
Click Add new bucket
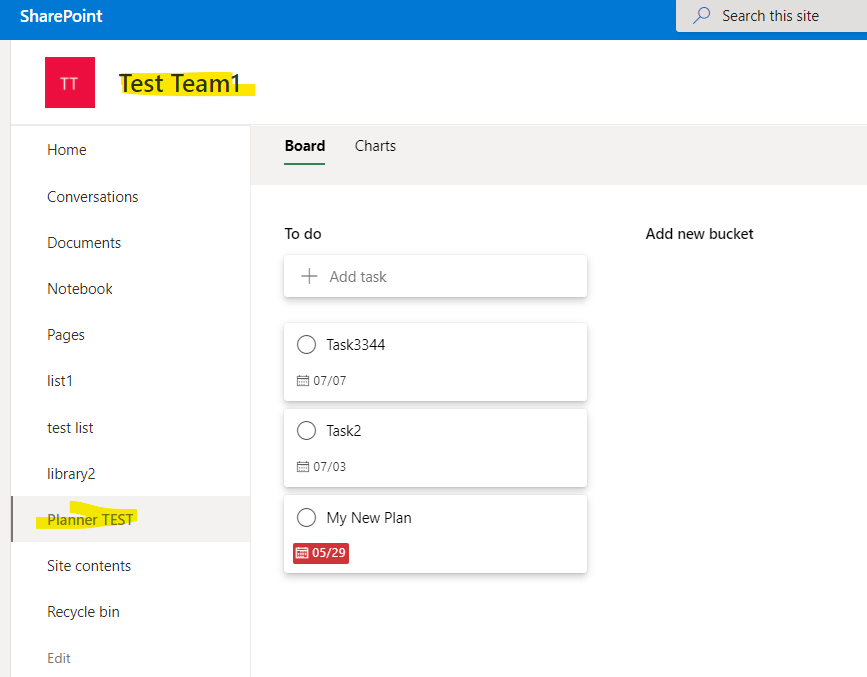pos(699,234)
